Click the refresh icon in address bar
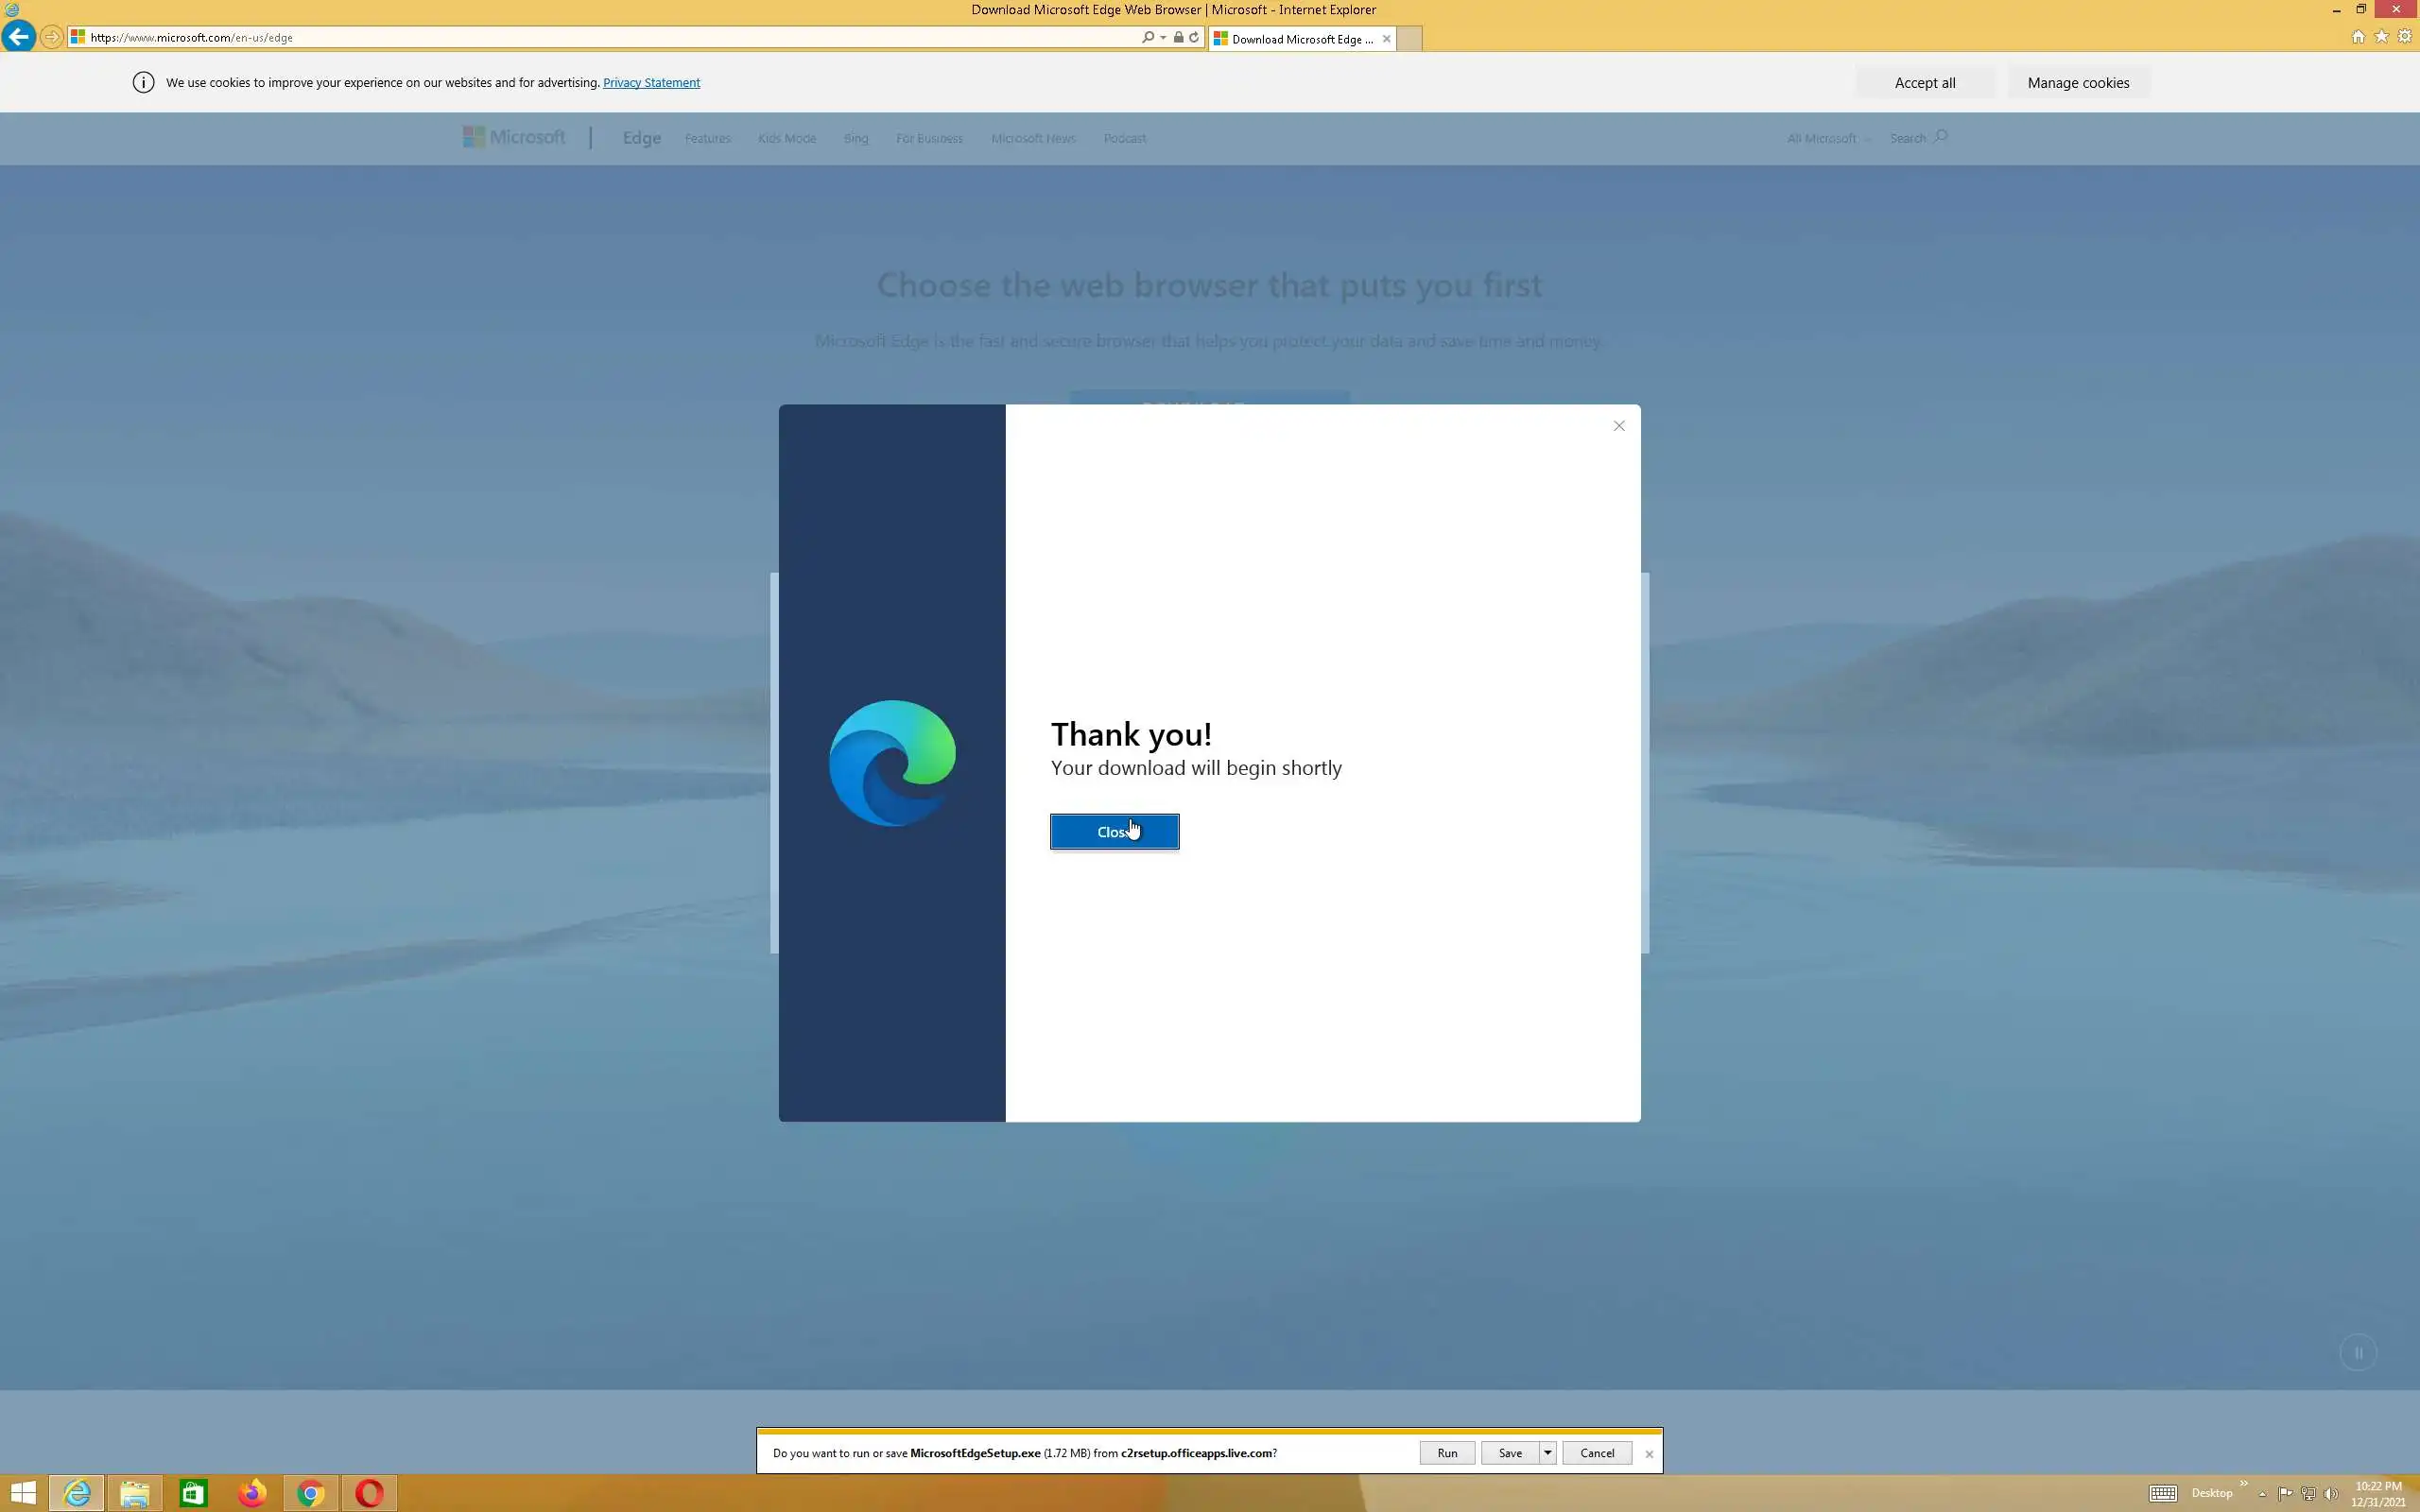The height and width of the screenshot is (1512, 2420). 1194,37
